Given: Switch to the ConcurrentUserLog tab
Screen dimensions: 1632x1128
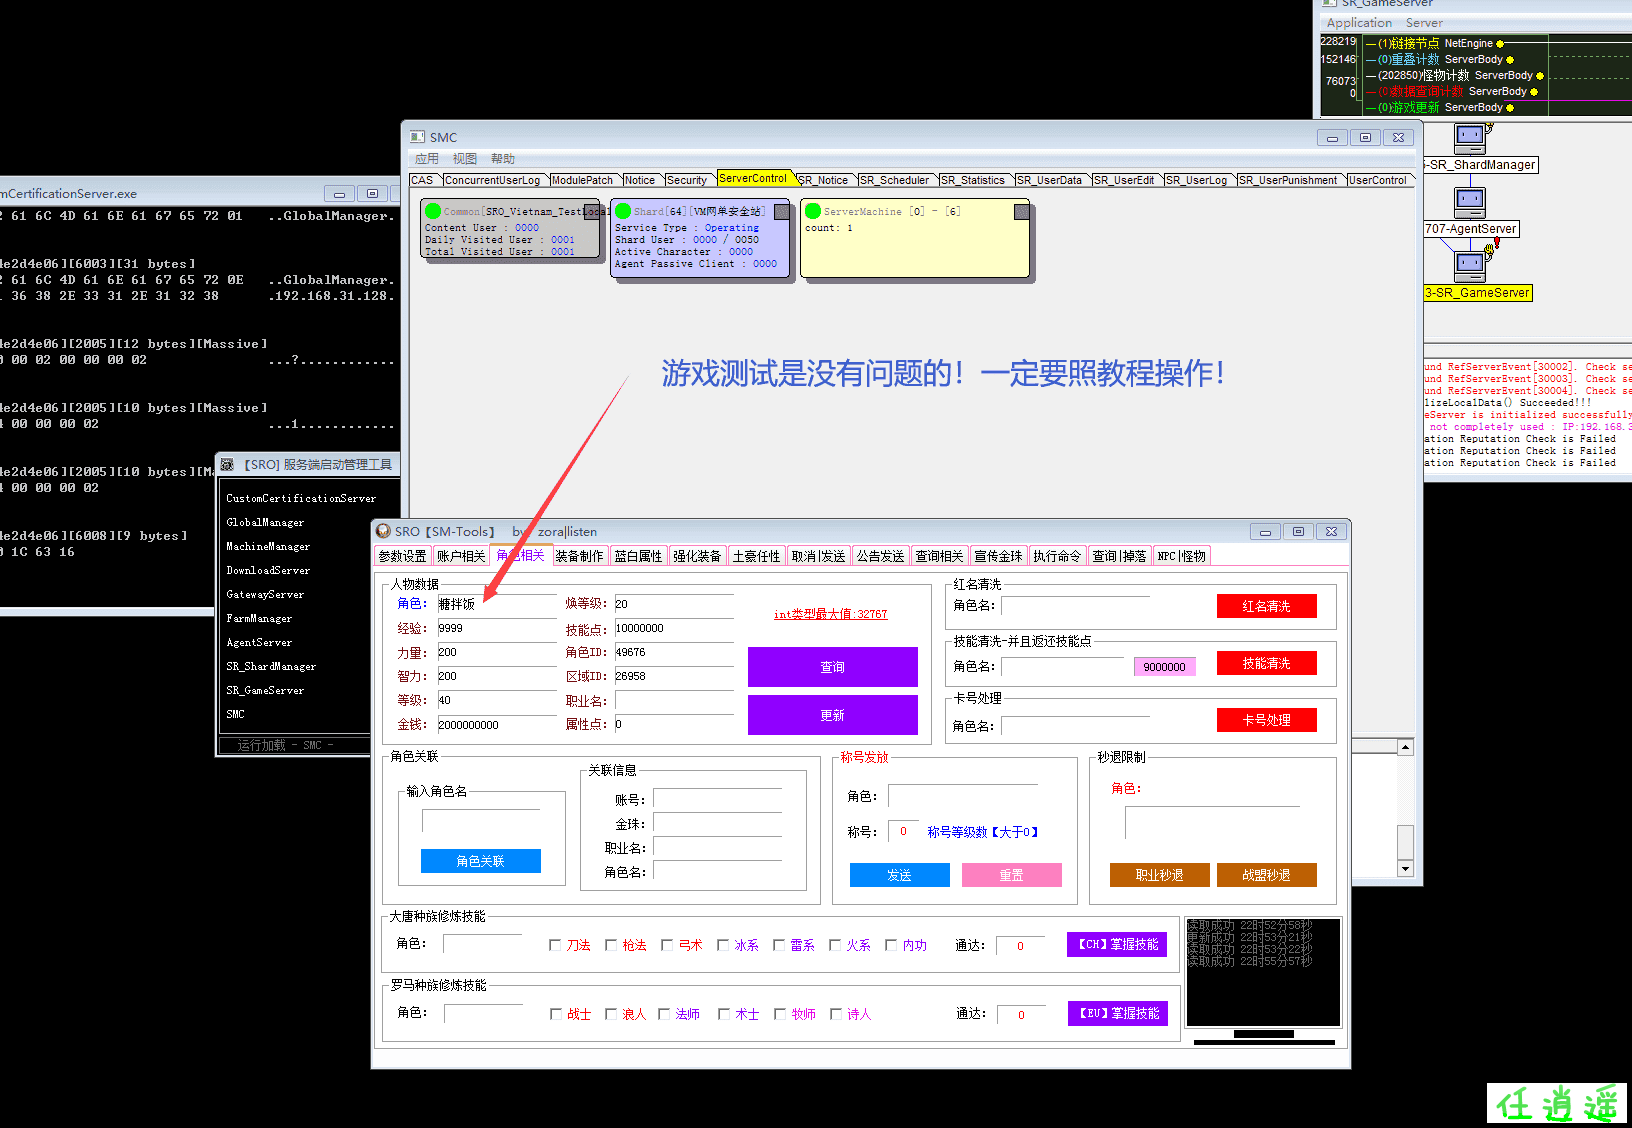Looking at the screenshot, I should click(x=493, y=180).
